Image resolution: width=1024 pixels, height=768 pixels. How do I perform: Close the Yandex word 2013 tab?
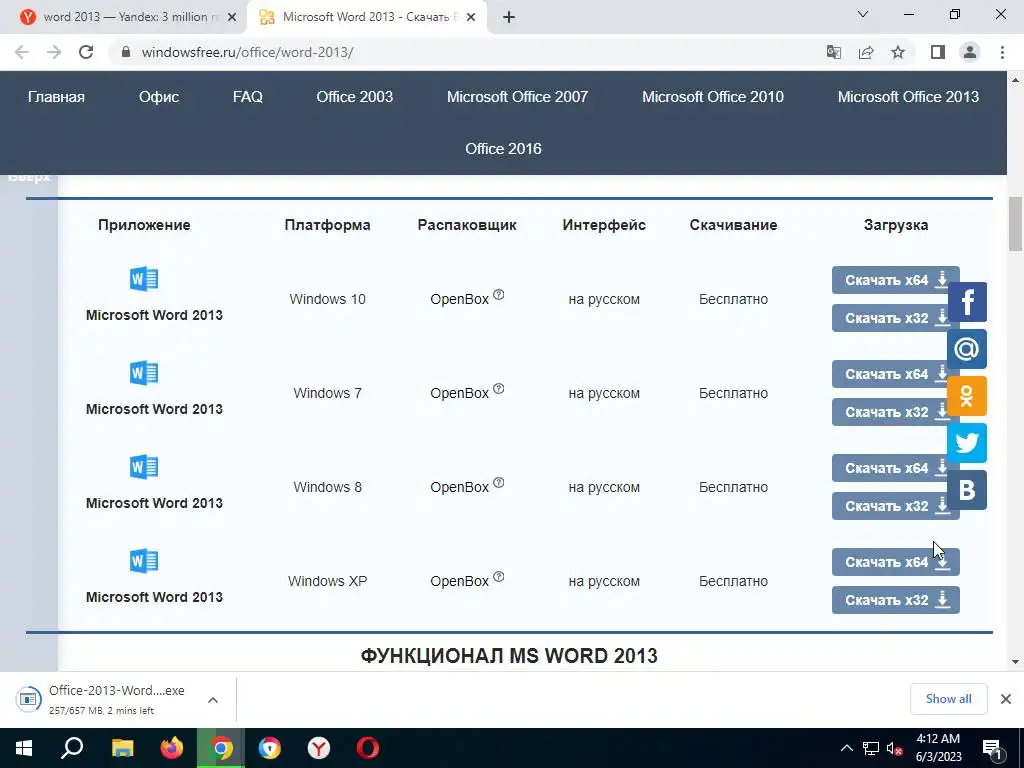pyautogui.click(x=232, y=18)
